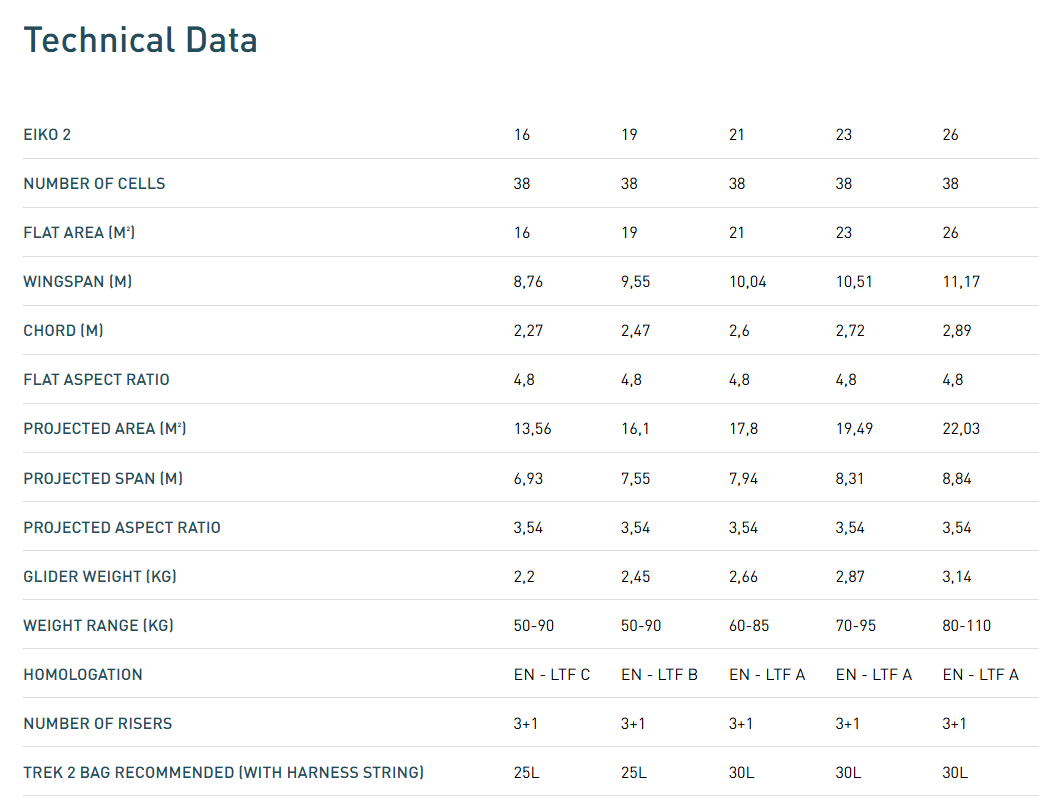Select wingspan value 8,76

[x=528, y=282]
